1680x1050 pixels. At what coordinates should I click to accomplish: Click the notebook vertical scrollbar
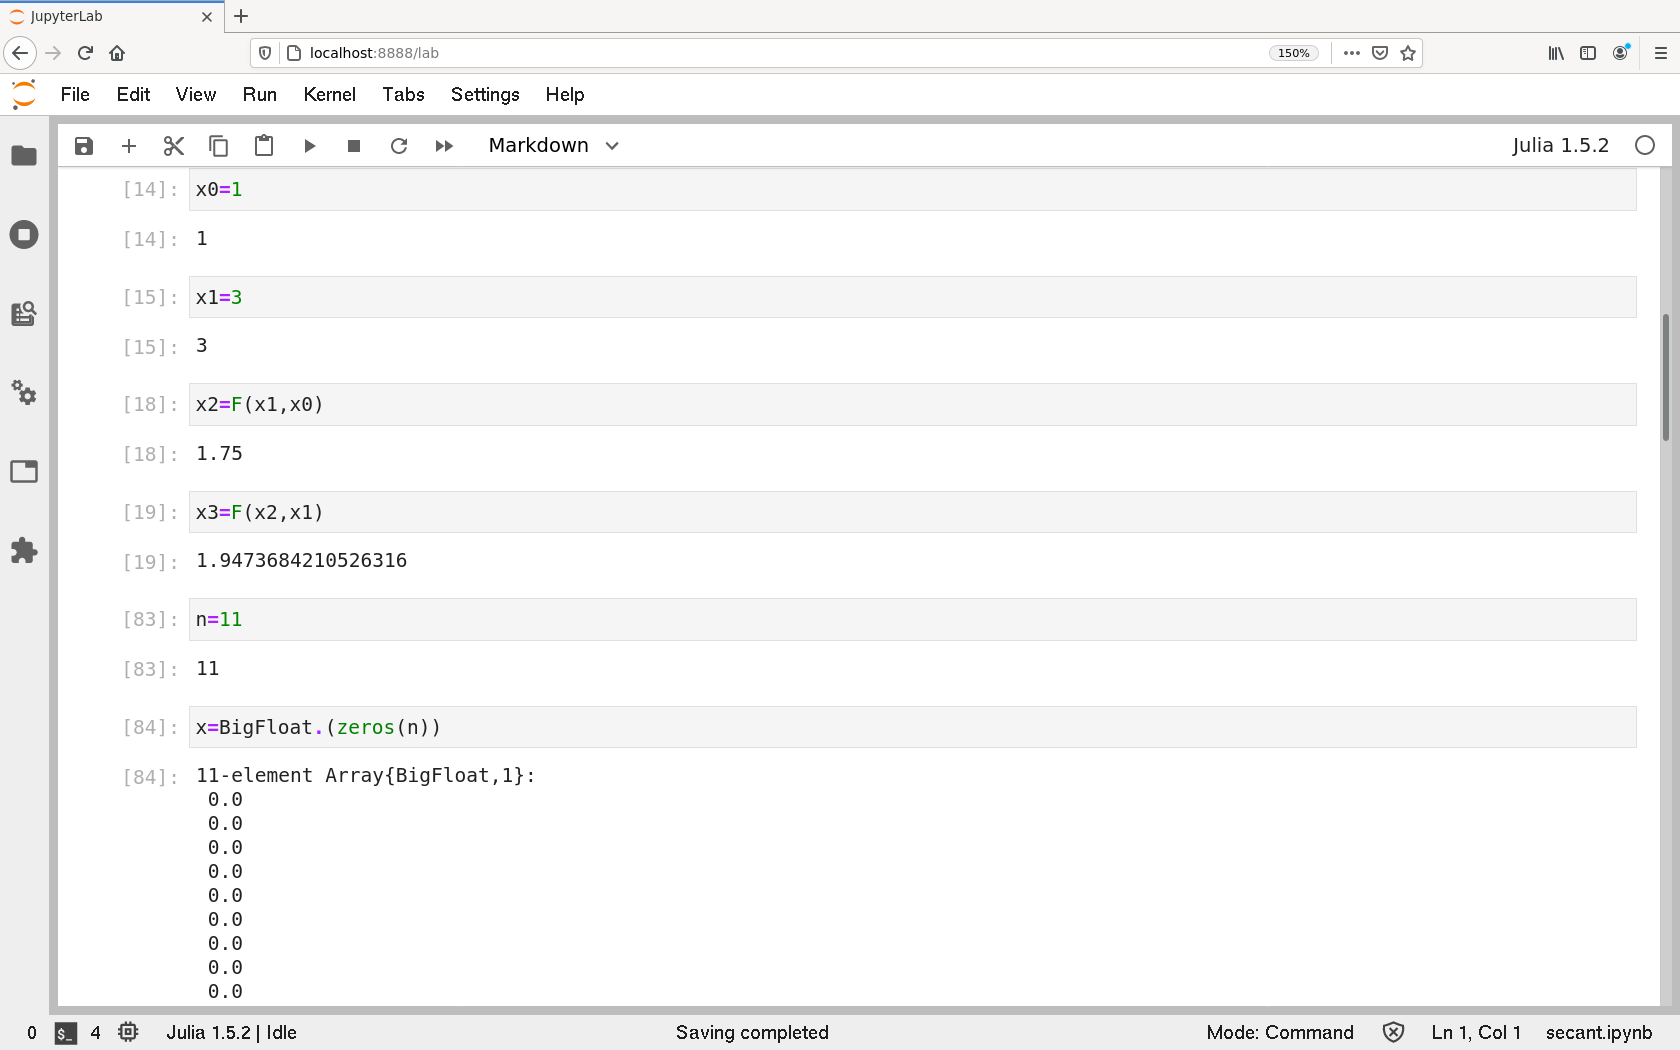(x=1665, y=378)
